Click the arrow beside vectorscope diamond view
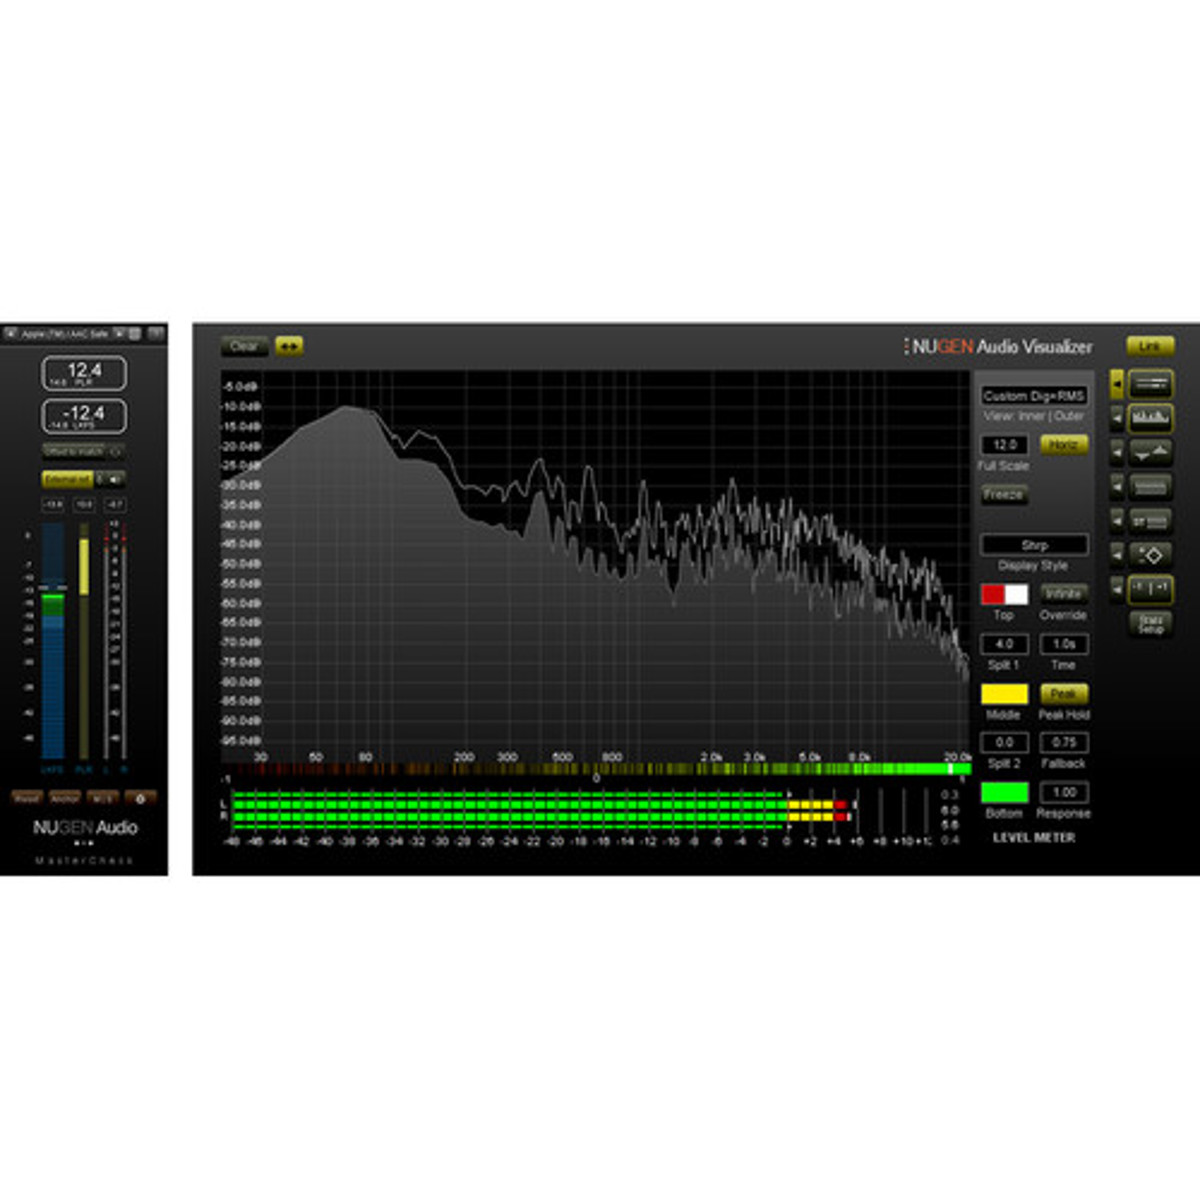This screenshot has width=1200, height=1200. coord(1117,555)
